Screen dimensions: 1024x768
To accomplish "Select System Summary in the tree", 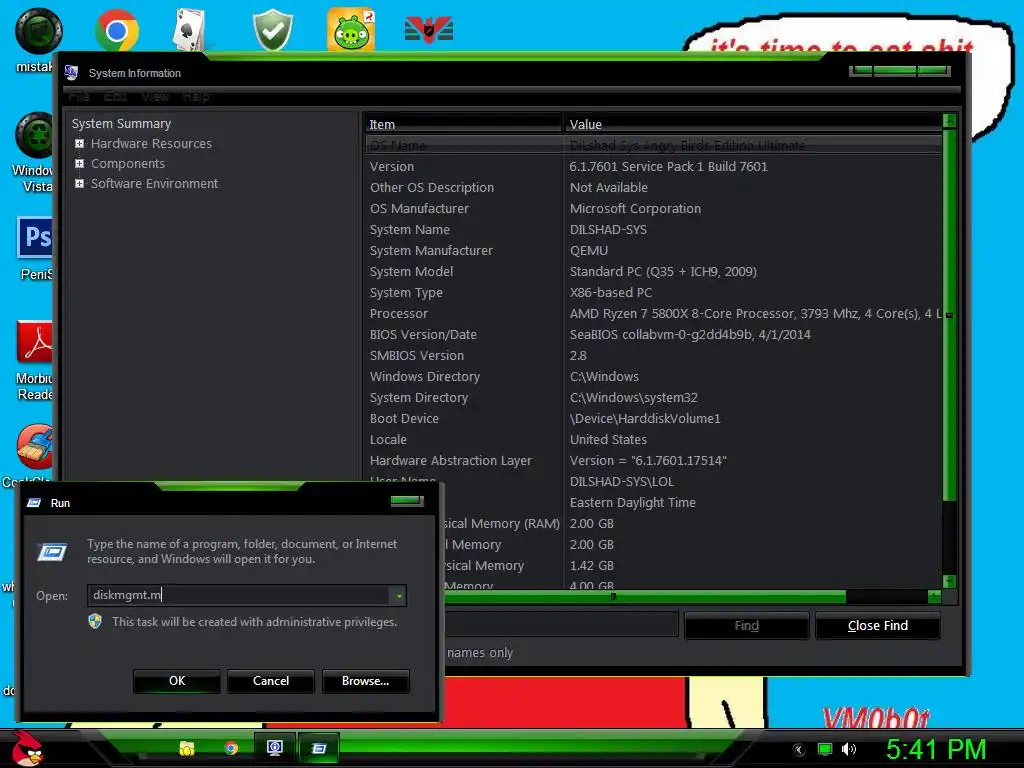I will (121, 123).
